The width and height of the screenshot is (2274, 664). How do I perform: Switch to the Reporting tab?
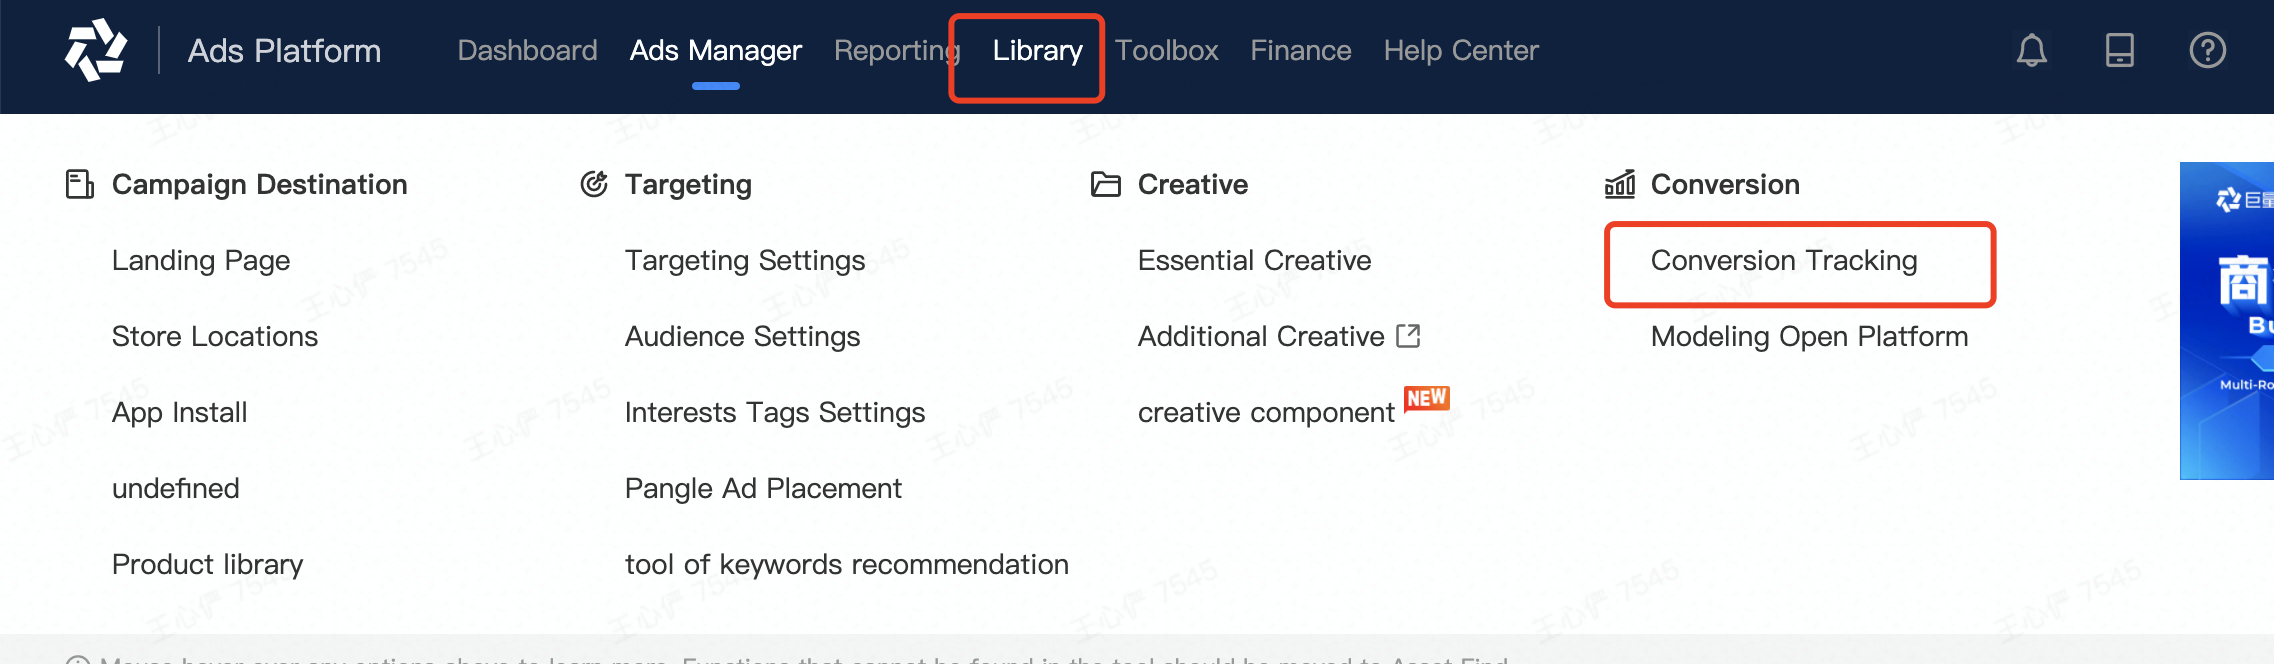[x=897, y=50]
